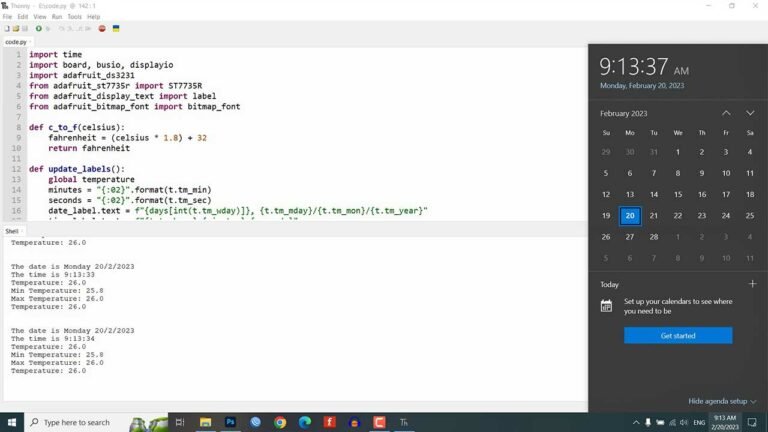The height and width of the screenshot is (432, 768).
Task: Go to next month in calendar
Action: click(x=750, y=113)
